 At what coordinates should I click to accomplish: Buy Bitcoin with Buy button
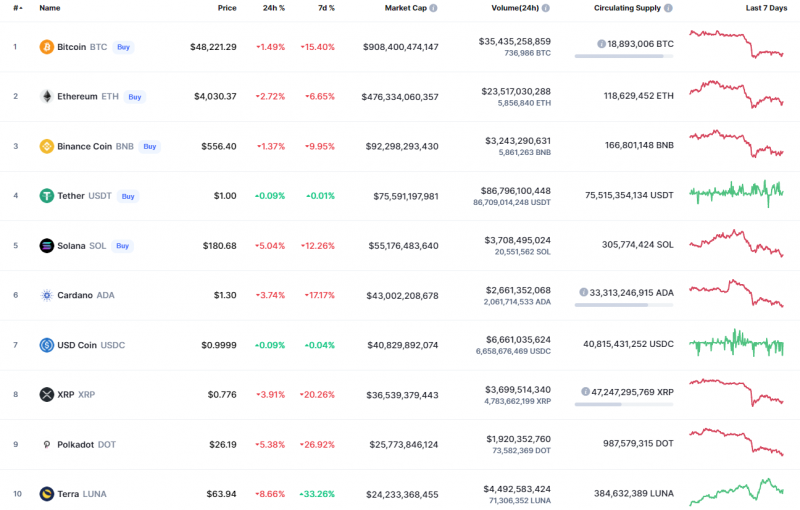coord(123,47)
